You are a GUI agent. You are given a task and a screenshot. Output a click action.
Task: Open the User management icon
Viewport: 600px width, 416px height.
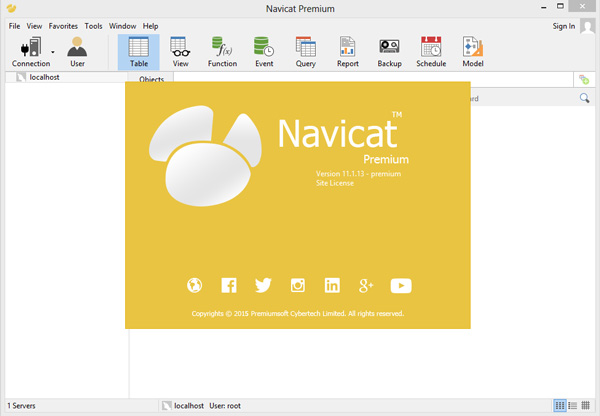pos(77,52)
